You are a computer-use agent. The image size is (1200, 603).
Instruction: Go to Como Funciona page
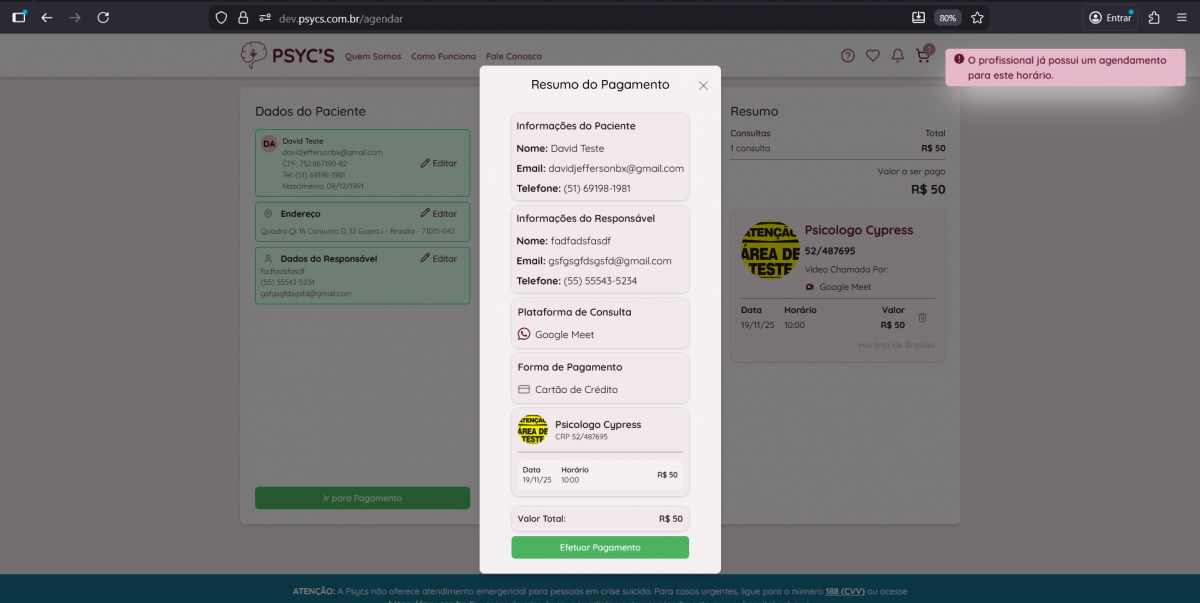pyautogui.click(x=443, y=57)
